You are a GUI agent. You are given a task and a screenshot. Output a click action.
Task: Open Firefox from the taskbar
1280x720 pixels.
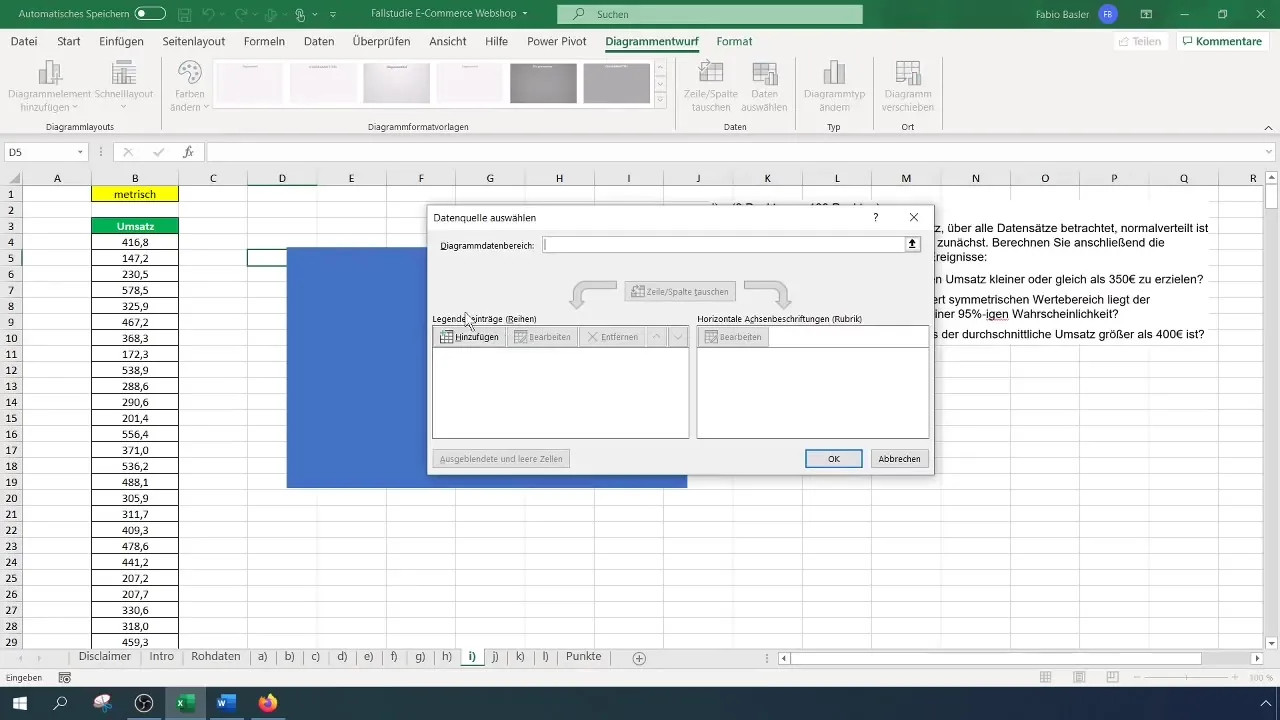point(267,703)
